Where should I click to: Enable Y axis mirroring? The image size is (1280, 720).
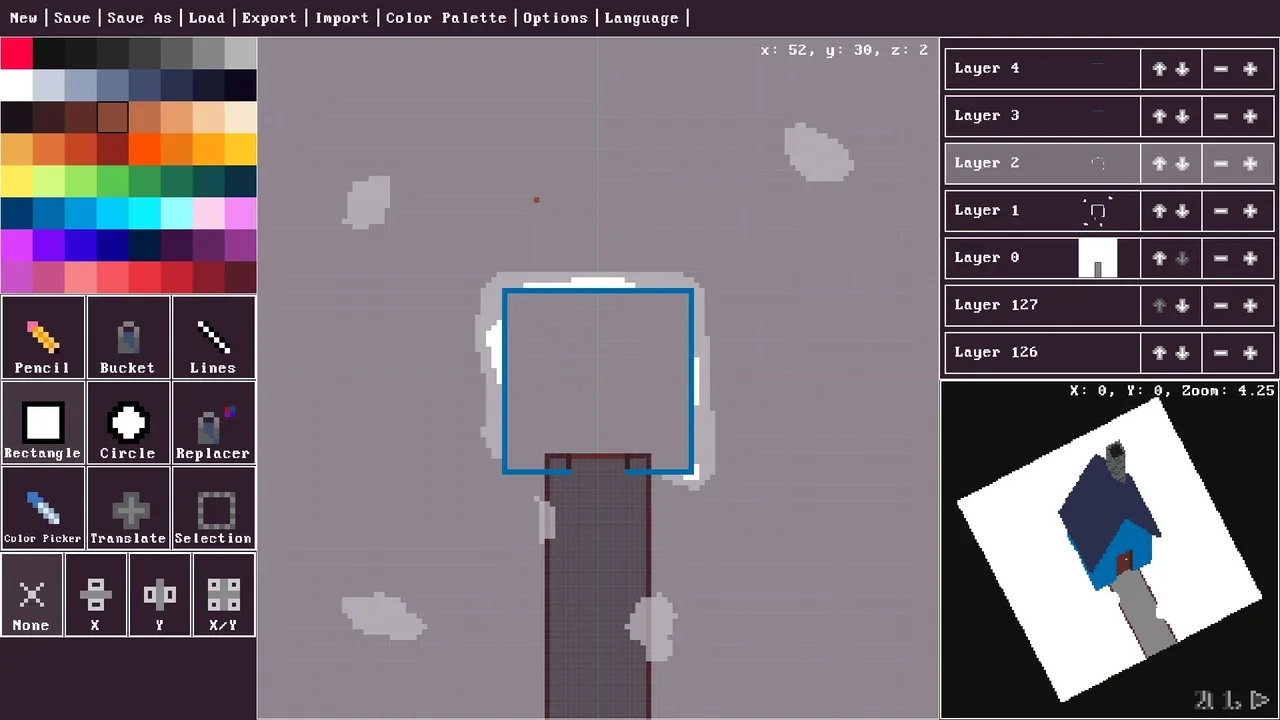click(159, 595)
